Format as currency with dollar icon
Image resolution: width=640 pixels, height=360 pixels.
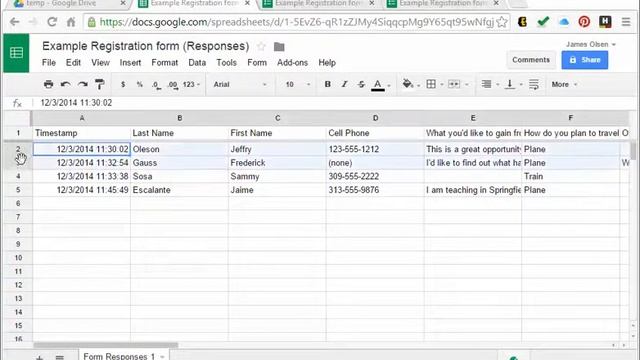coord(123,84)
